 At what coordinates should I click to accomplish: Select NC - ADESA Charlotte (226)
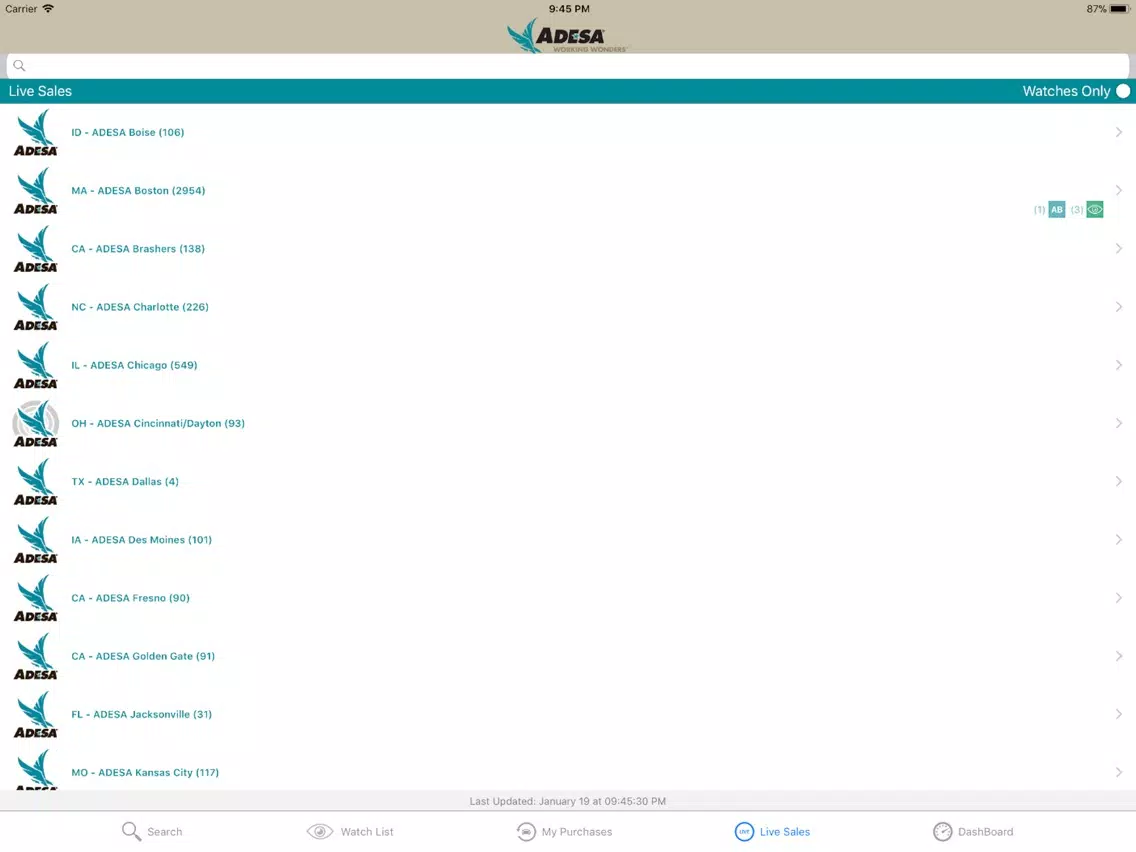pos(140,307)
